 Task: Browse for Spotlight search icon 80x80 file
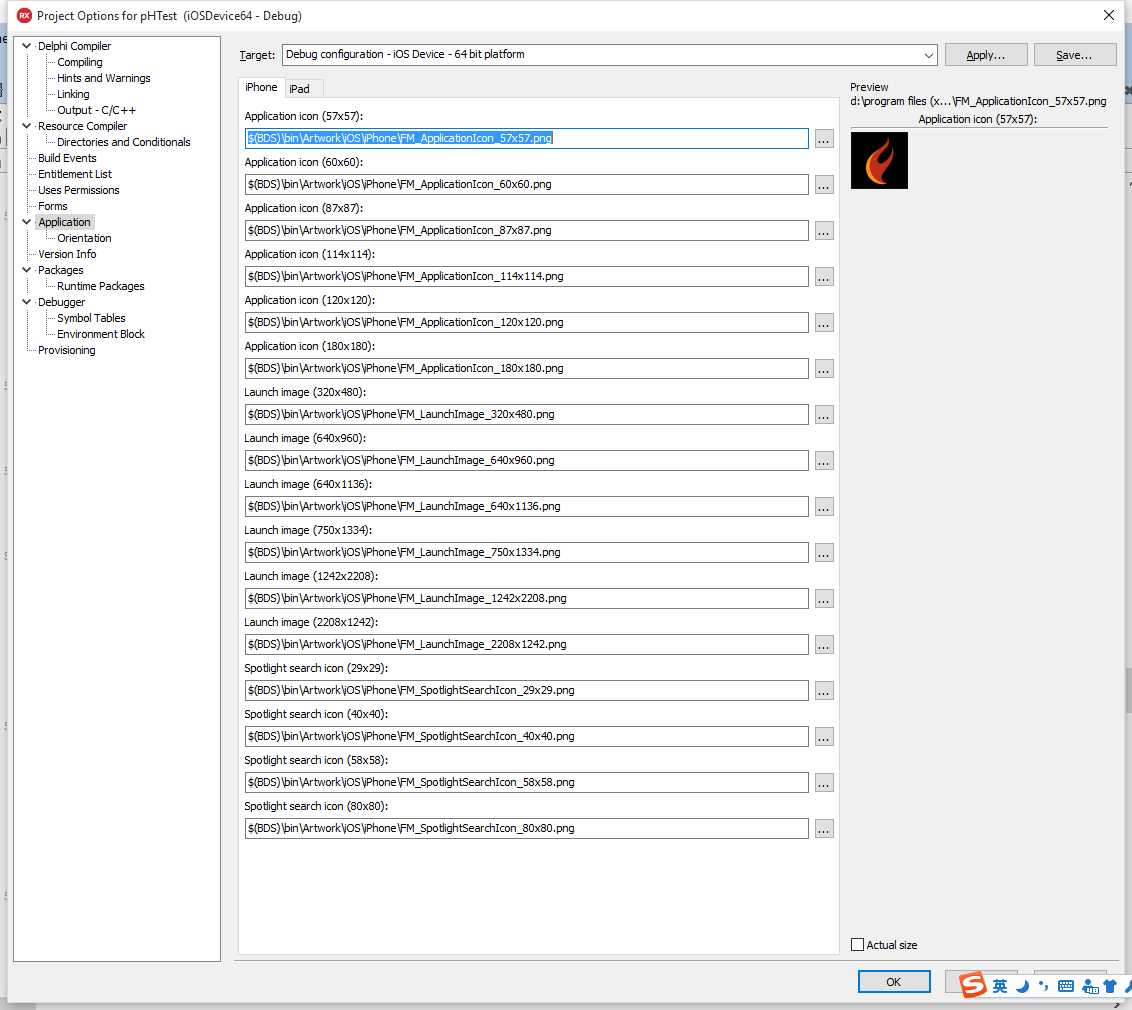[x=824, y=829]
